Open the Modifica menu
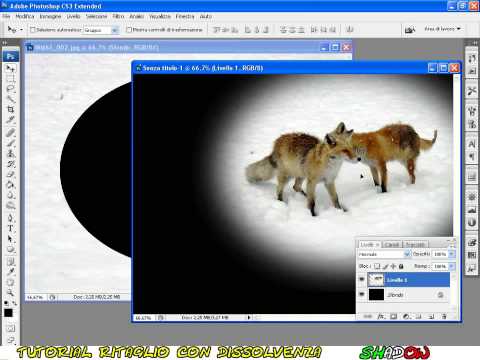 [x=25, y=16]
